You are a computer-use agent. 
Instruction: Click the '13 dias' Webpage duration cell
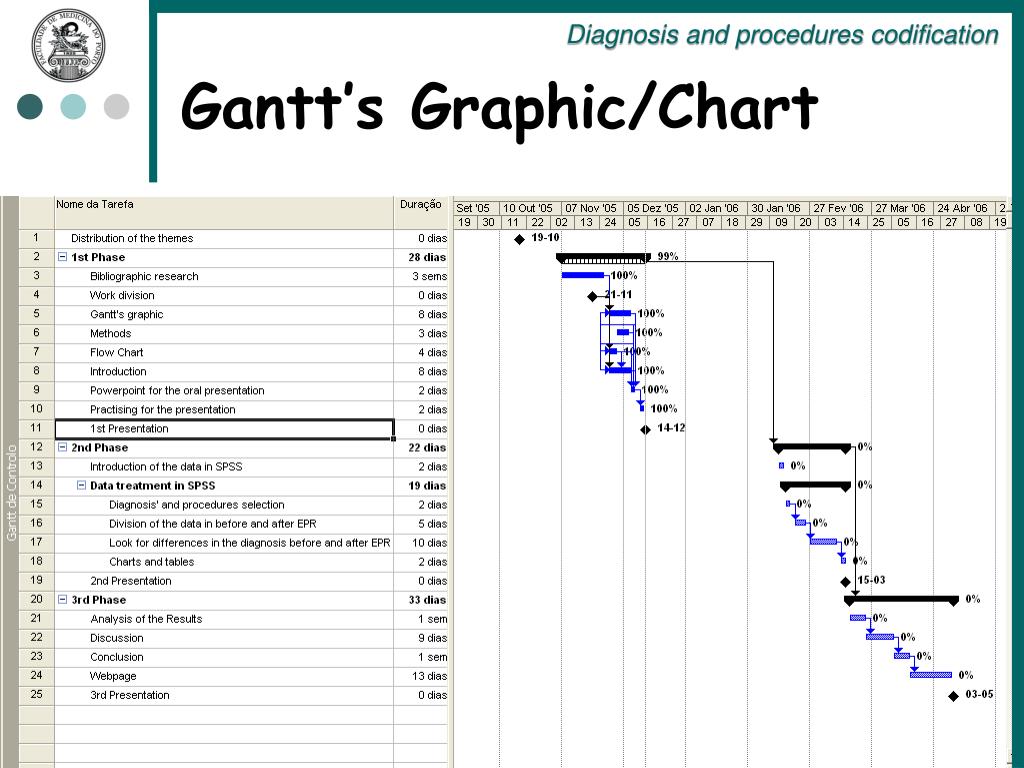click(x=421, y=676)
